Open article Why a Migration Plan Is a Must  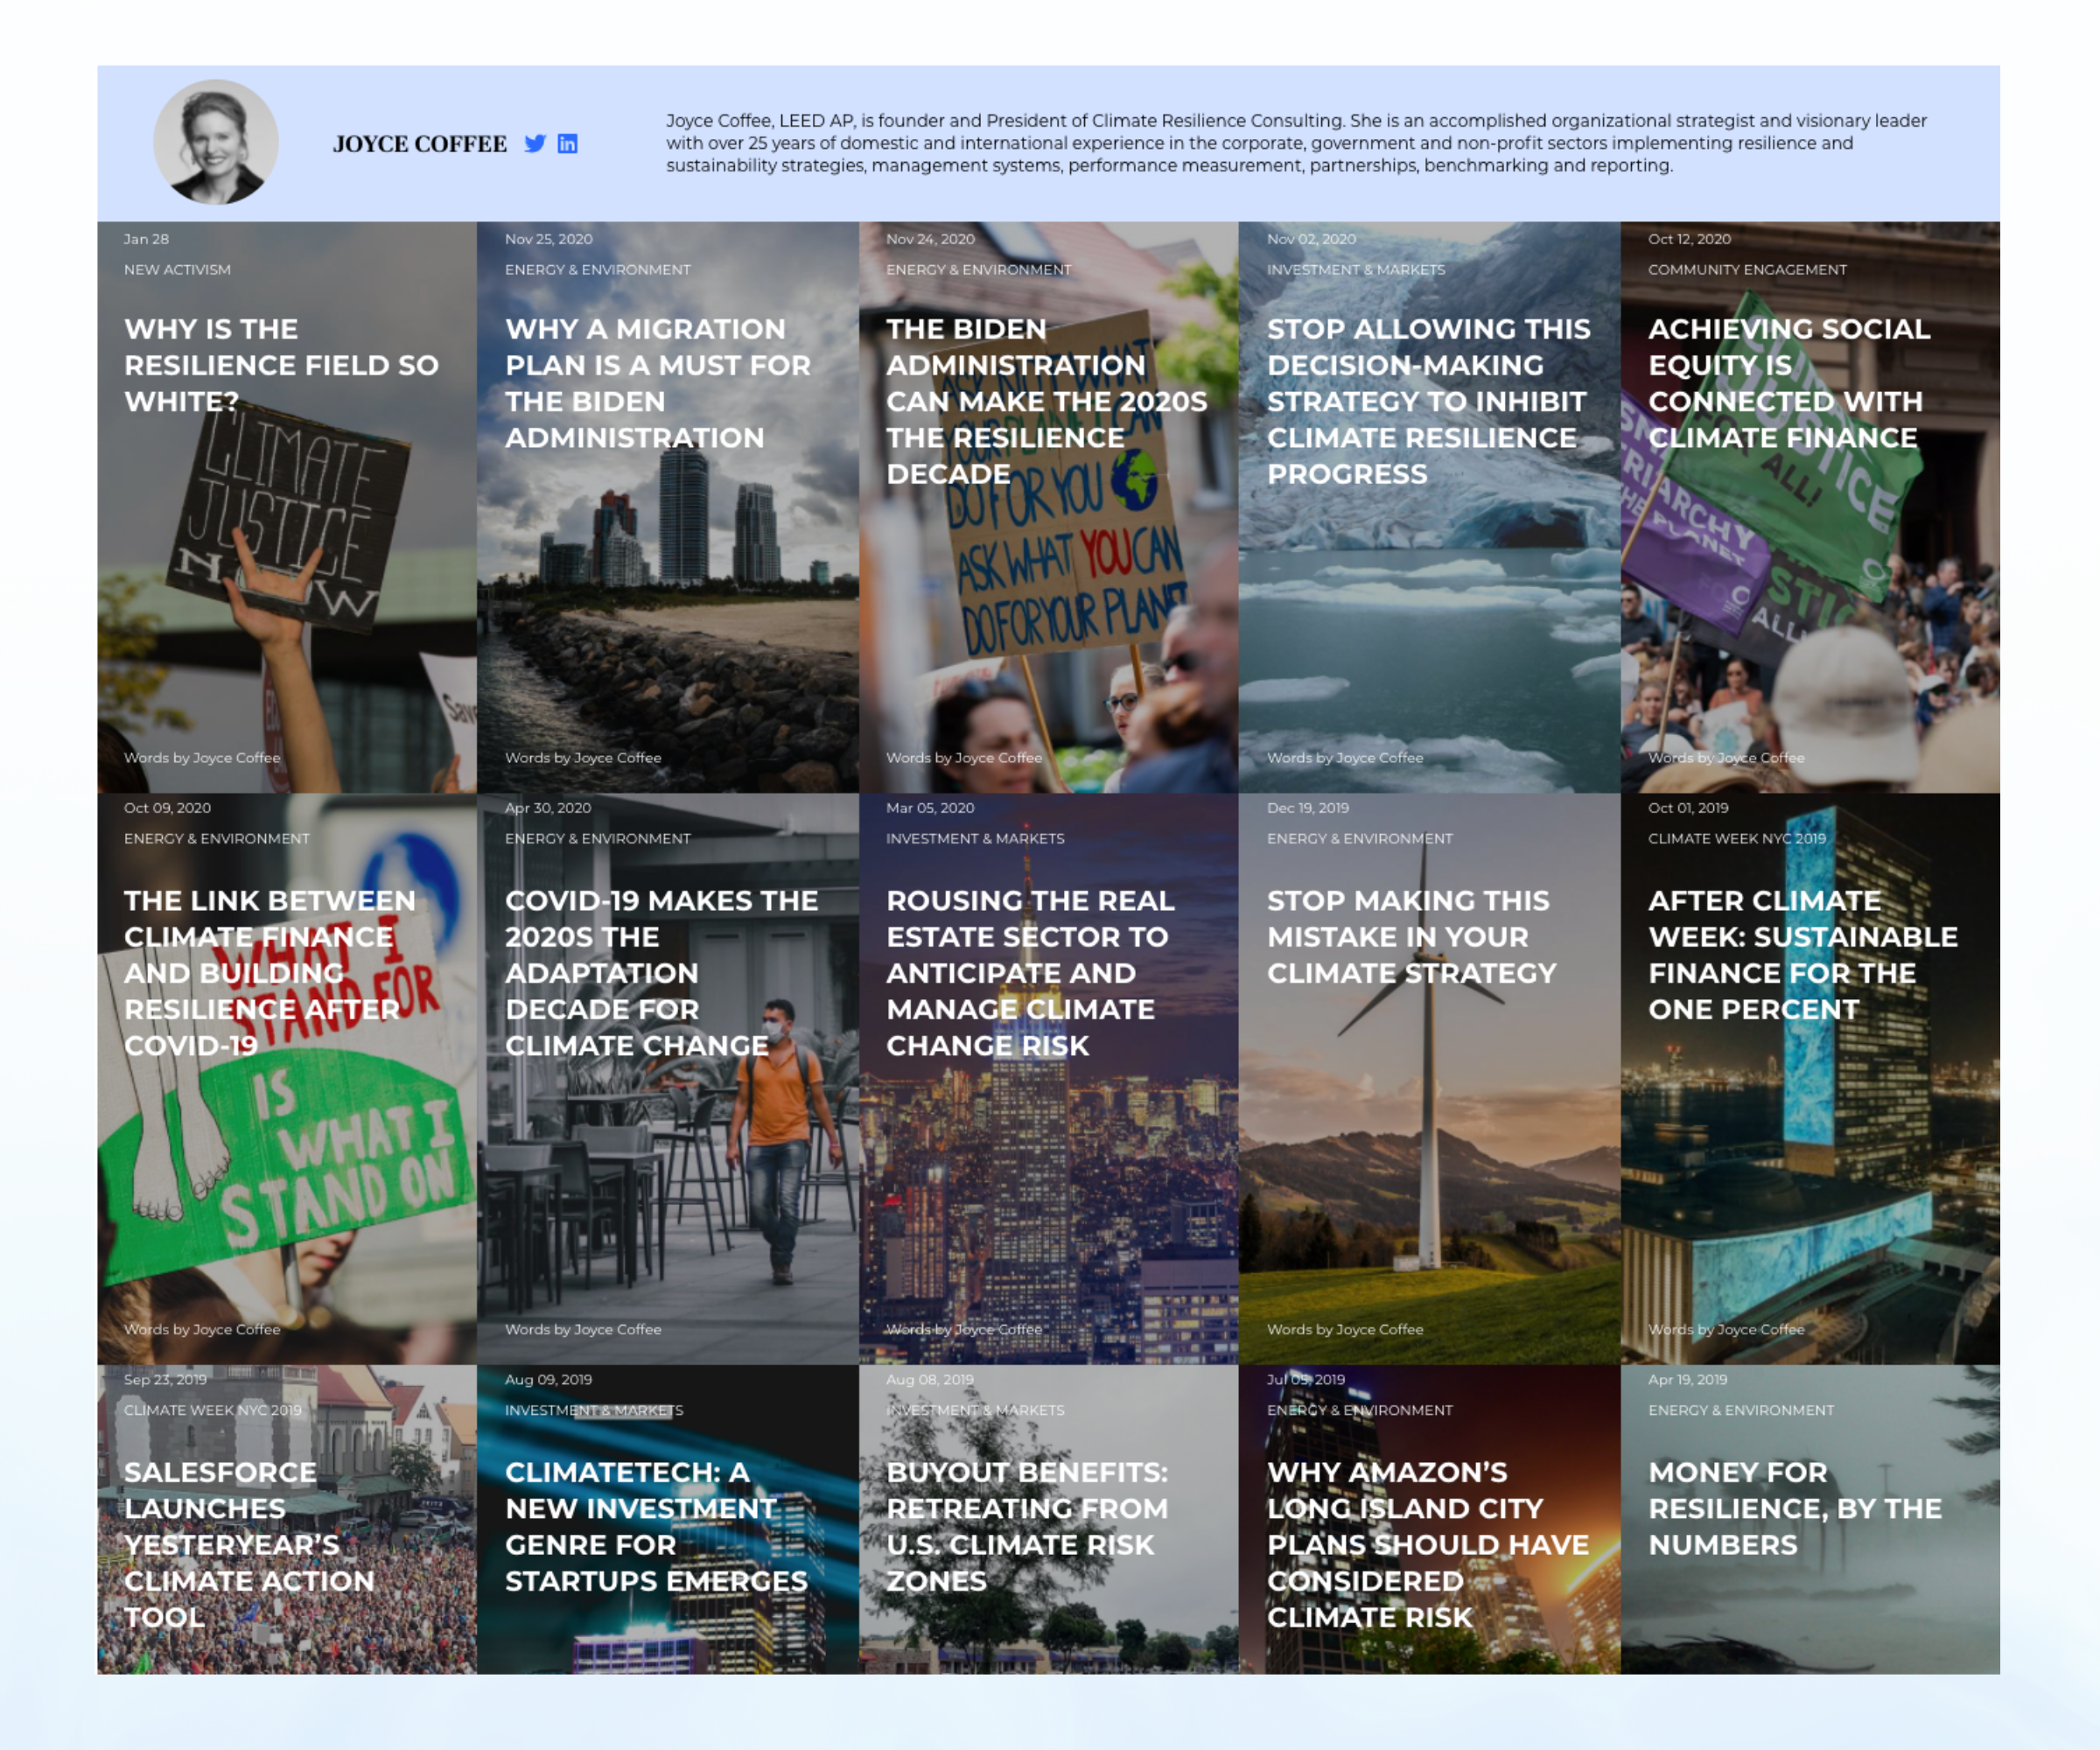point(658,383)
